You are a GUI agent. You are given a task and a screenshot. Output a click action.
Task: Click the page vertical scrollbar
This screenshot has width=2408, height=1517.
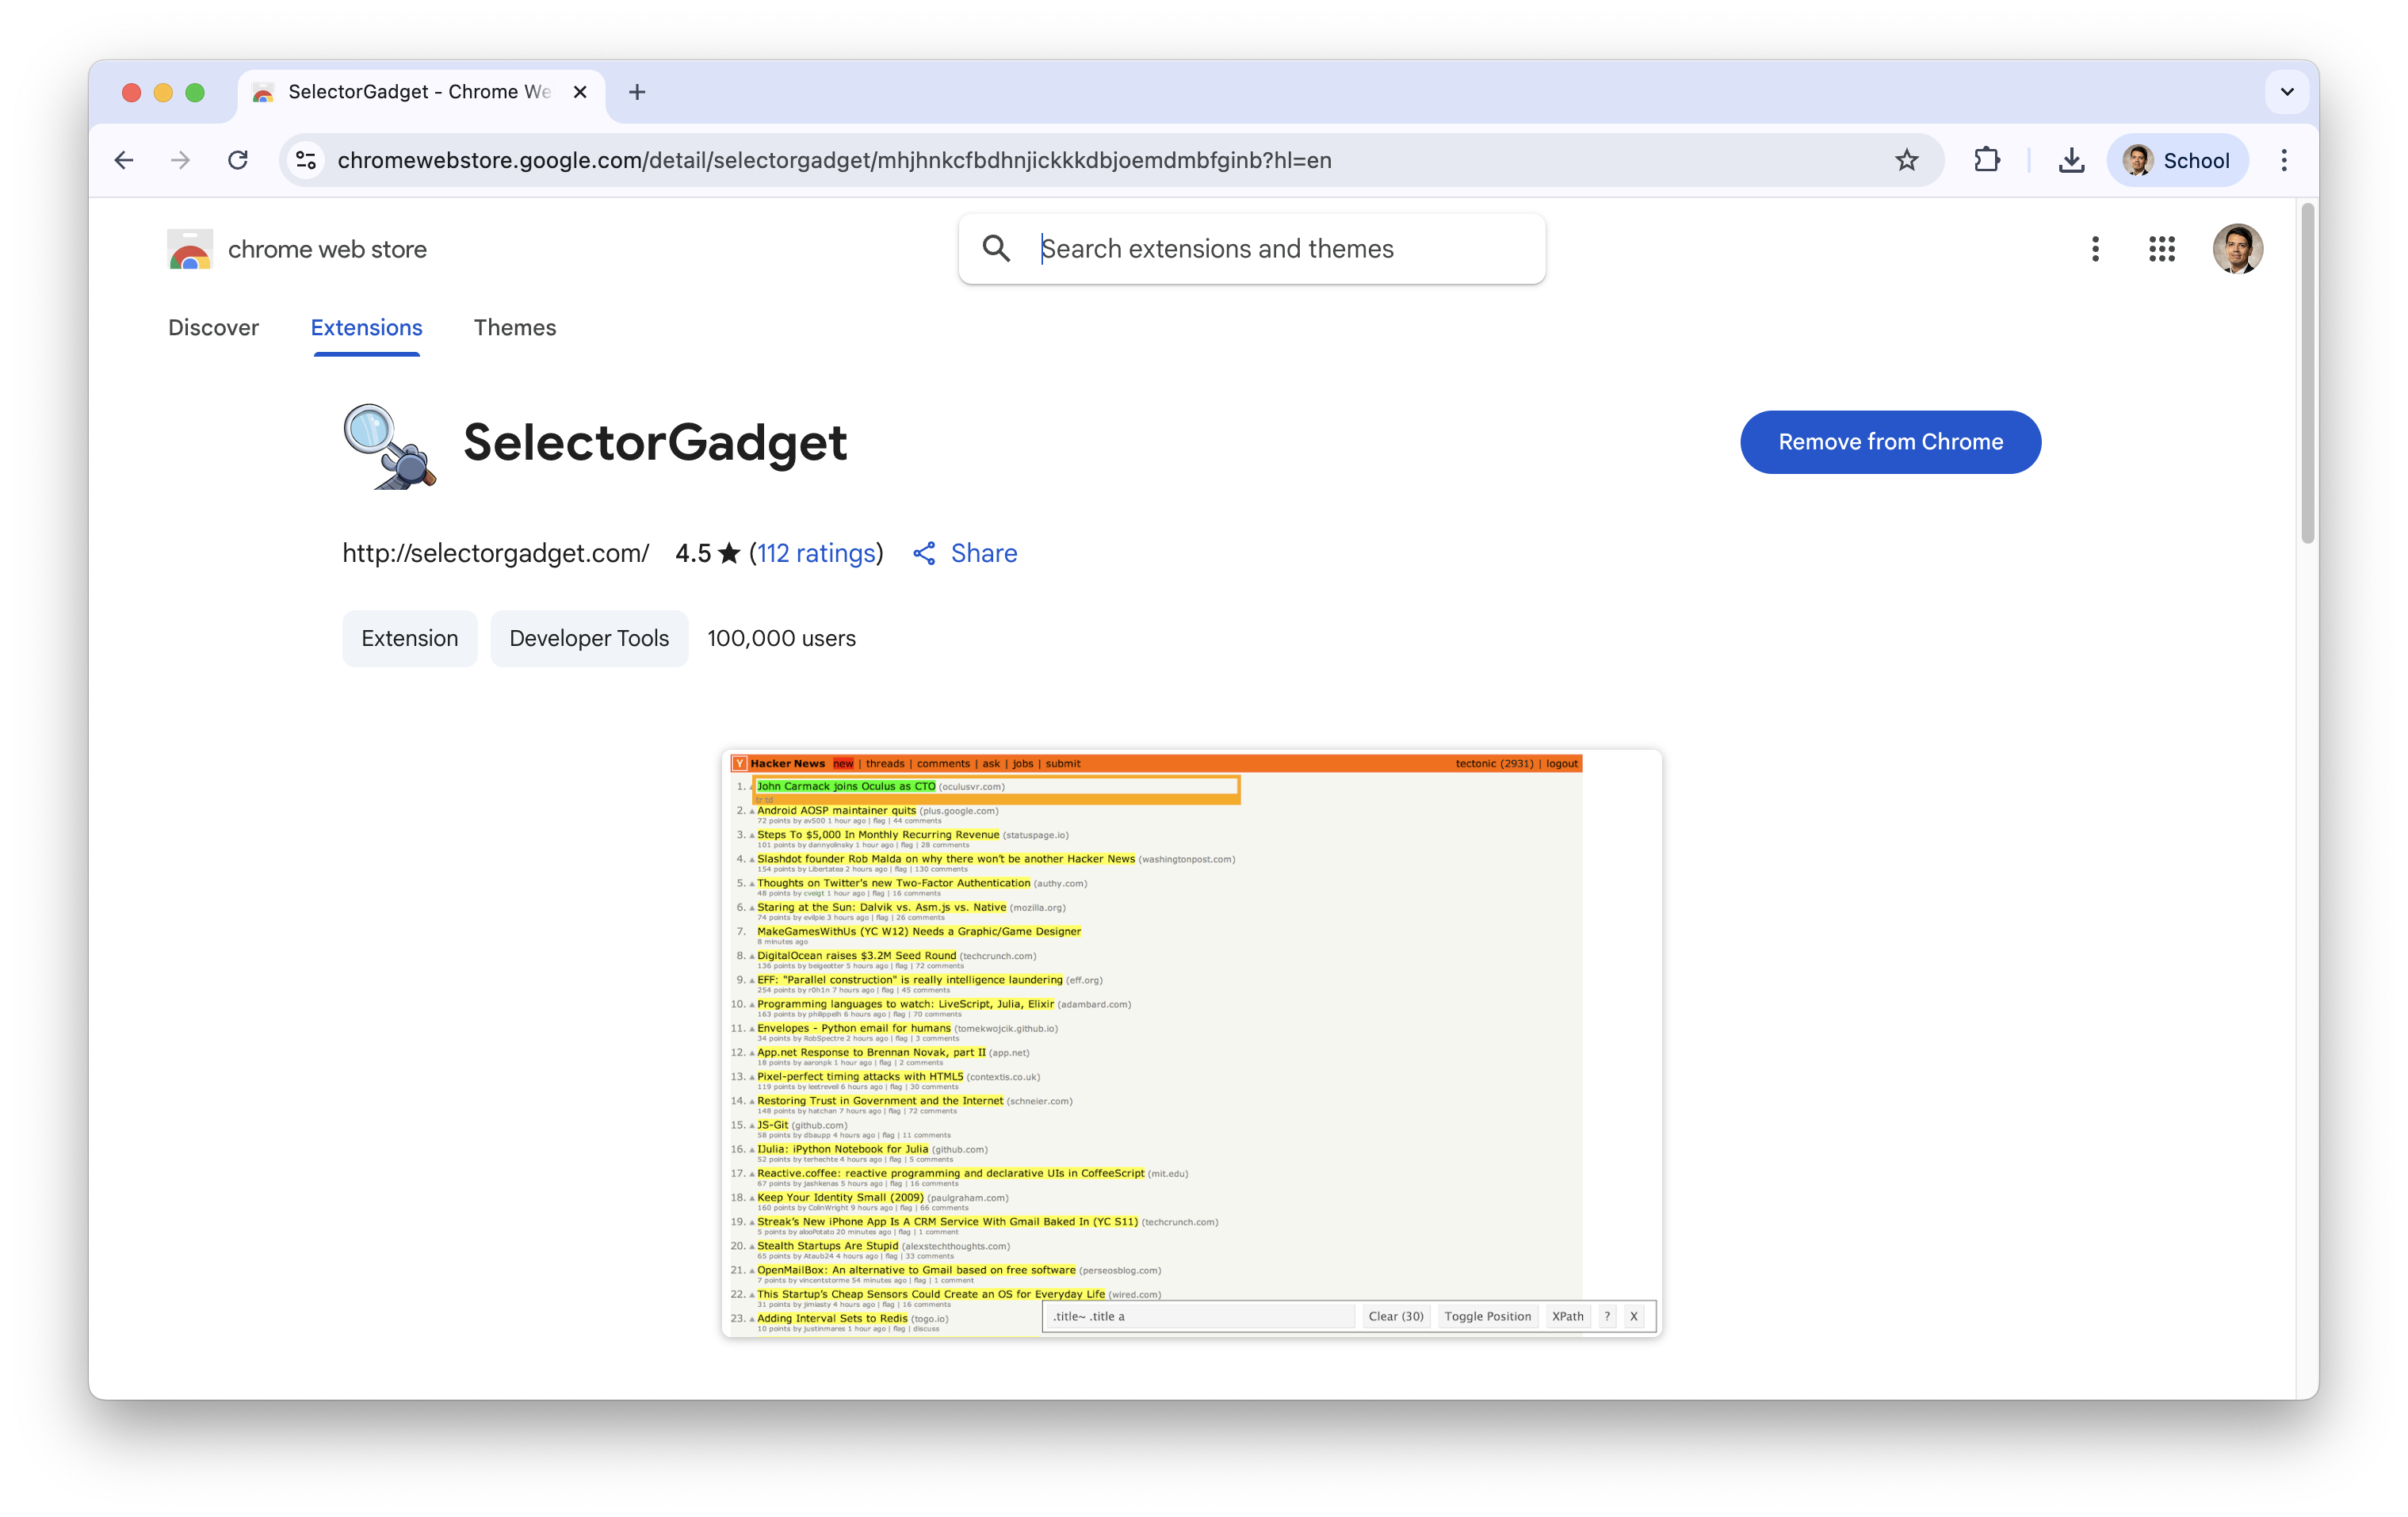[2307, 375]
